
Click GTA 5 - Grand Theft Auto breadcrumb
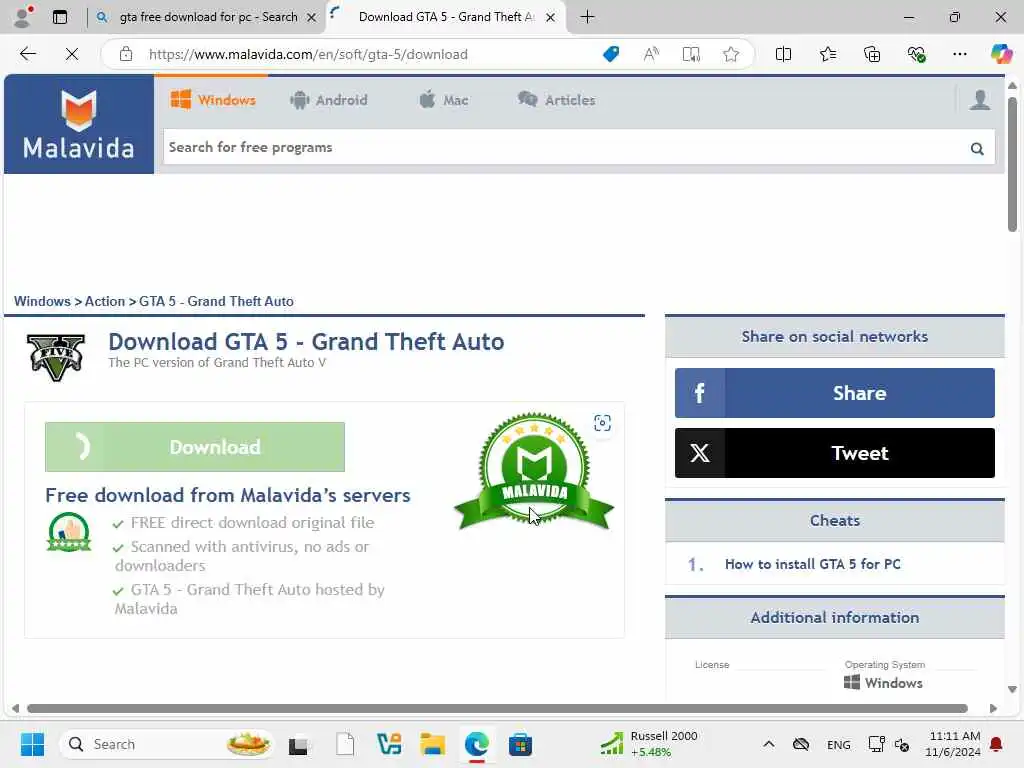click(216, 301)
